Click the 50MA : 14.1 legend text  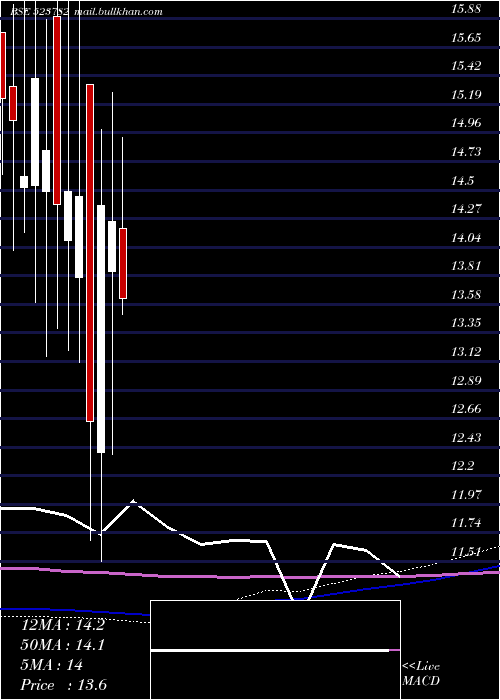tap(63, 645)
